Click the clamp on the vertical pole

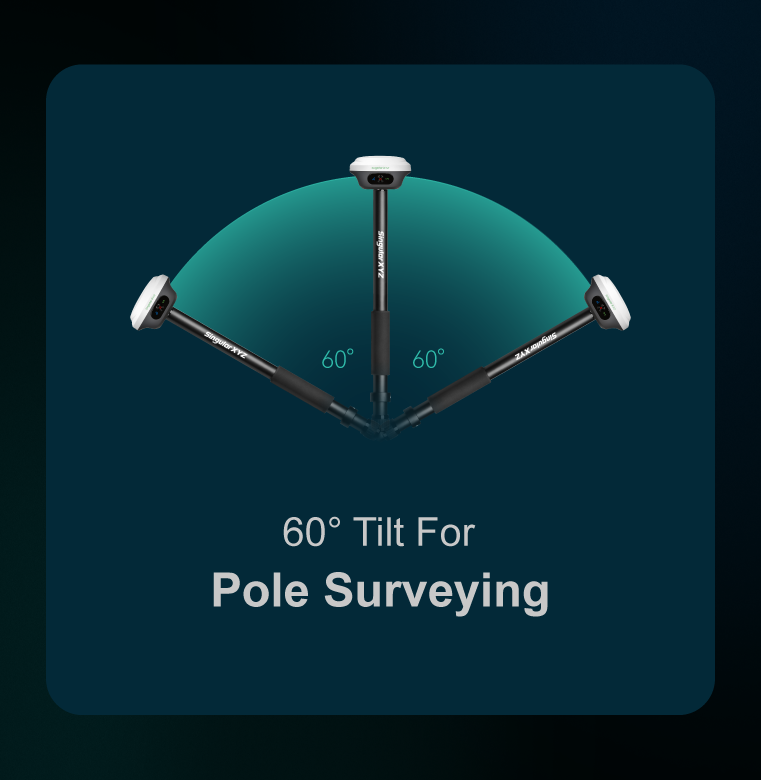(x=380, y=397)
